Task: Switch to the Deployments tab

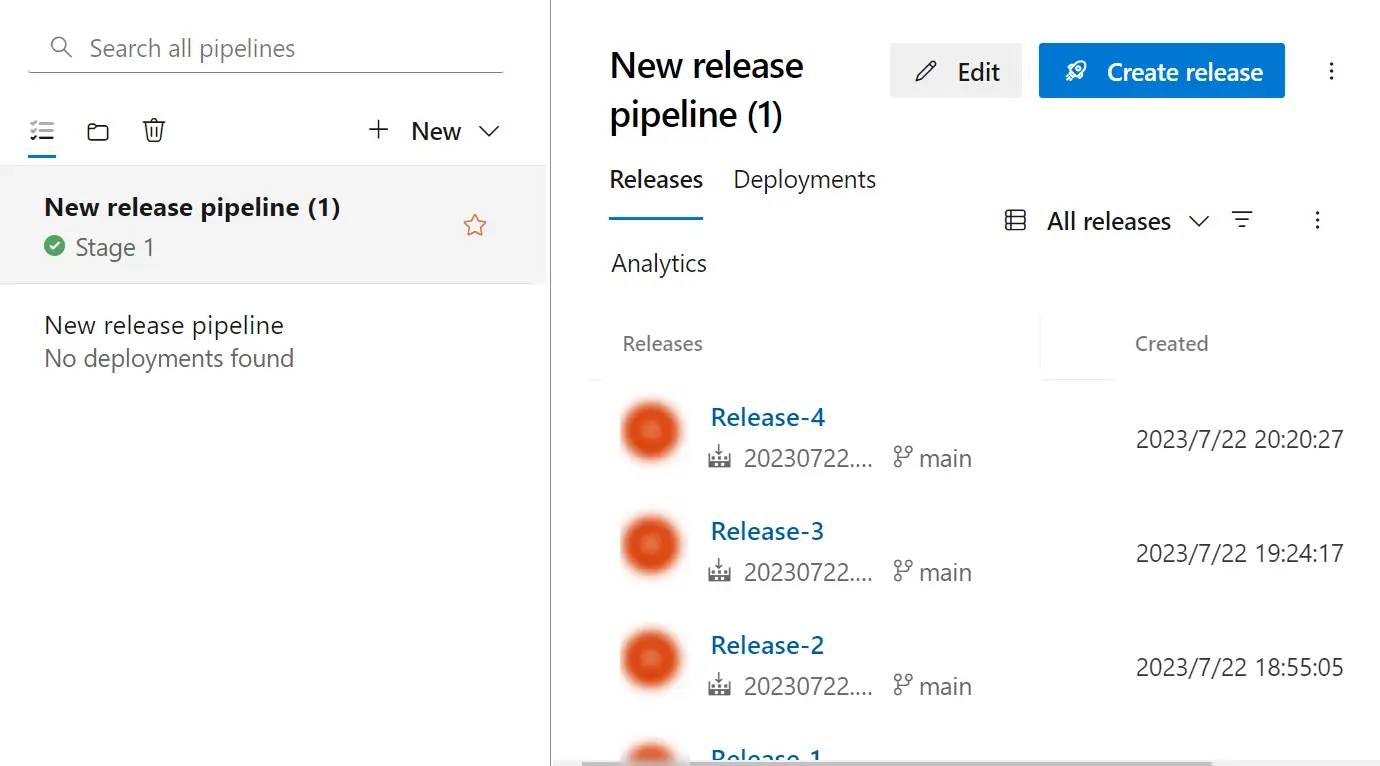Action: pos(804,180)
